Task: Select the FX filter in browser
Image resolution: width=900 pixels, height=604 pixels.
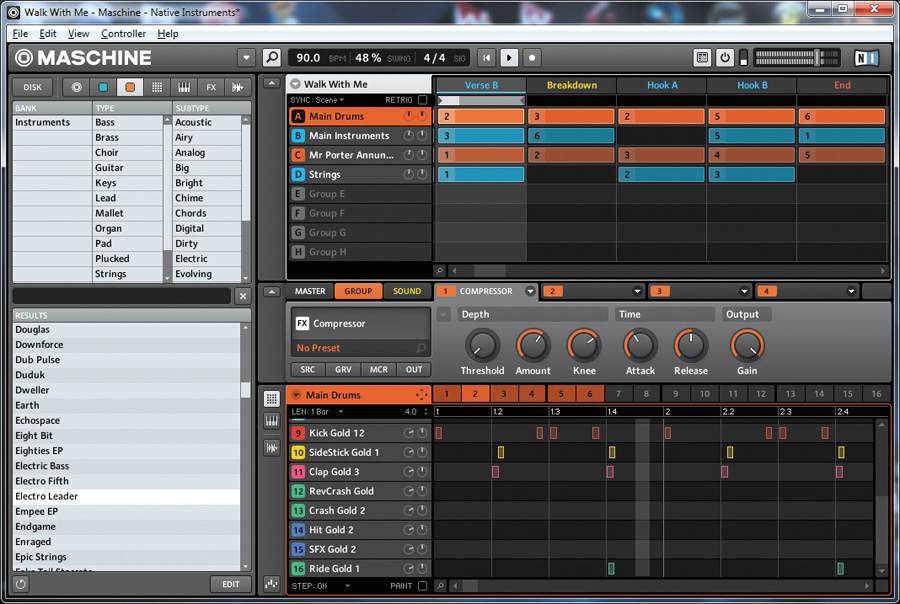Action: pyautogui.click(x=211, y=87)
